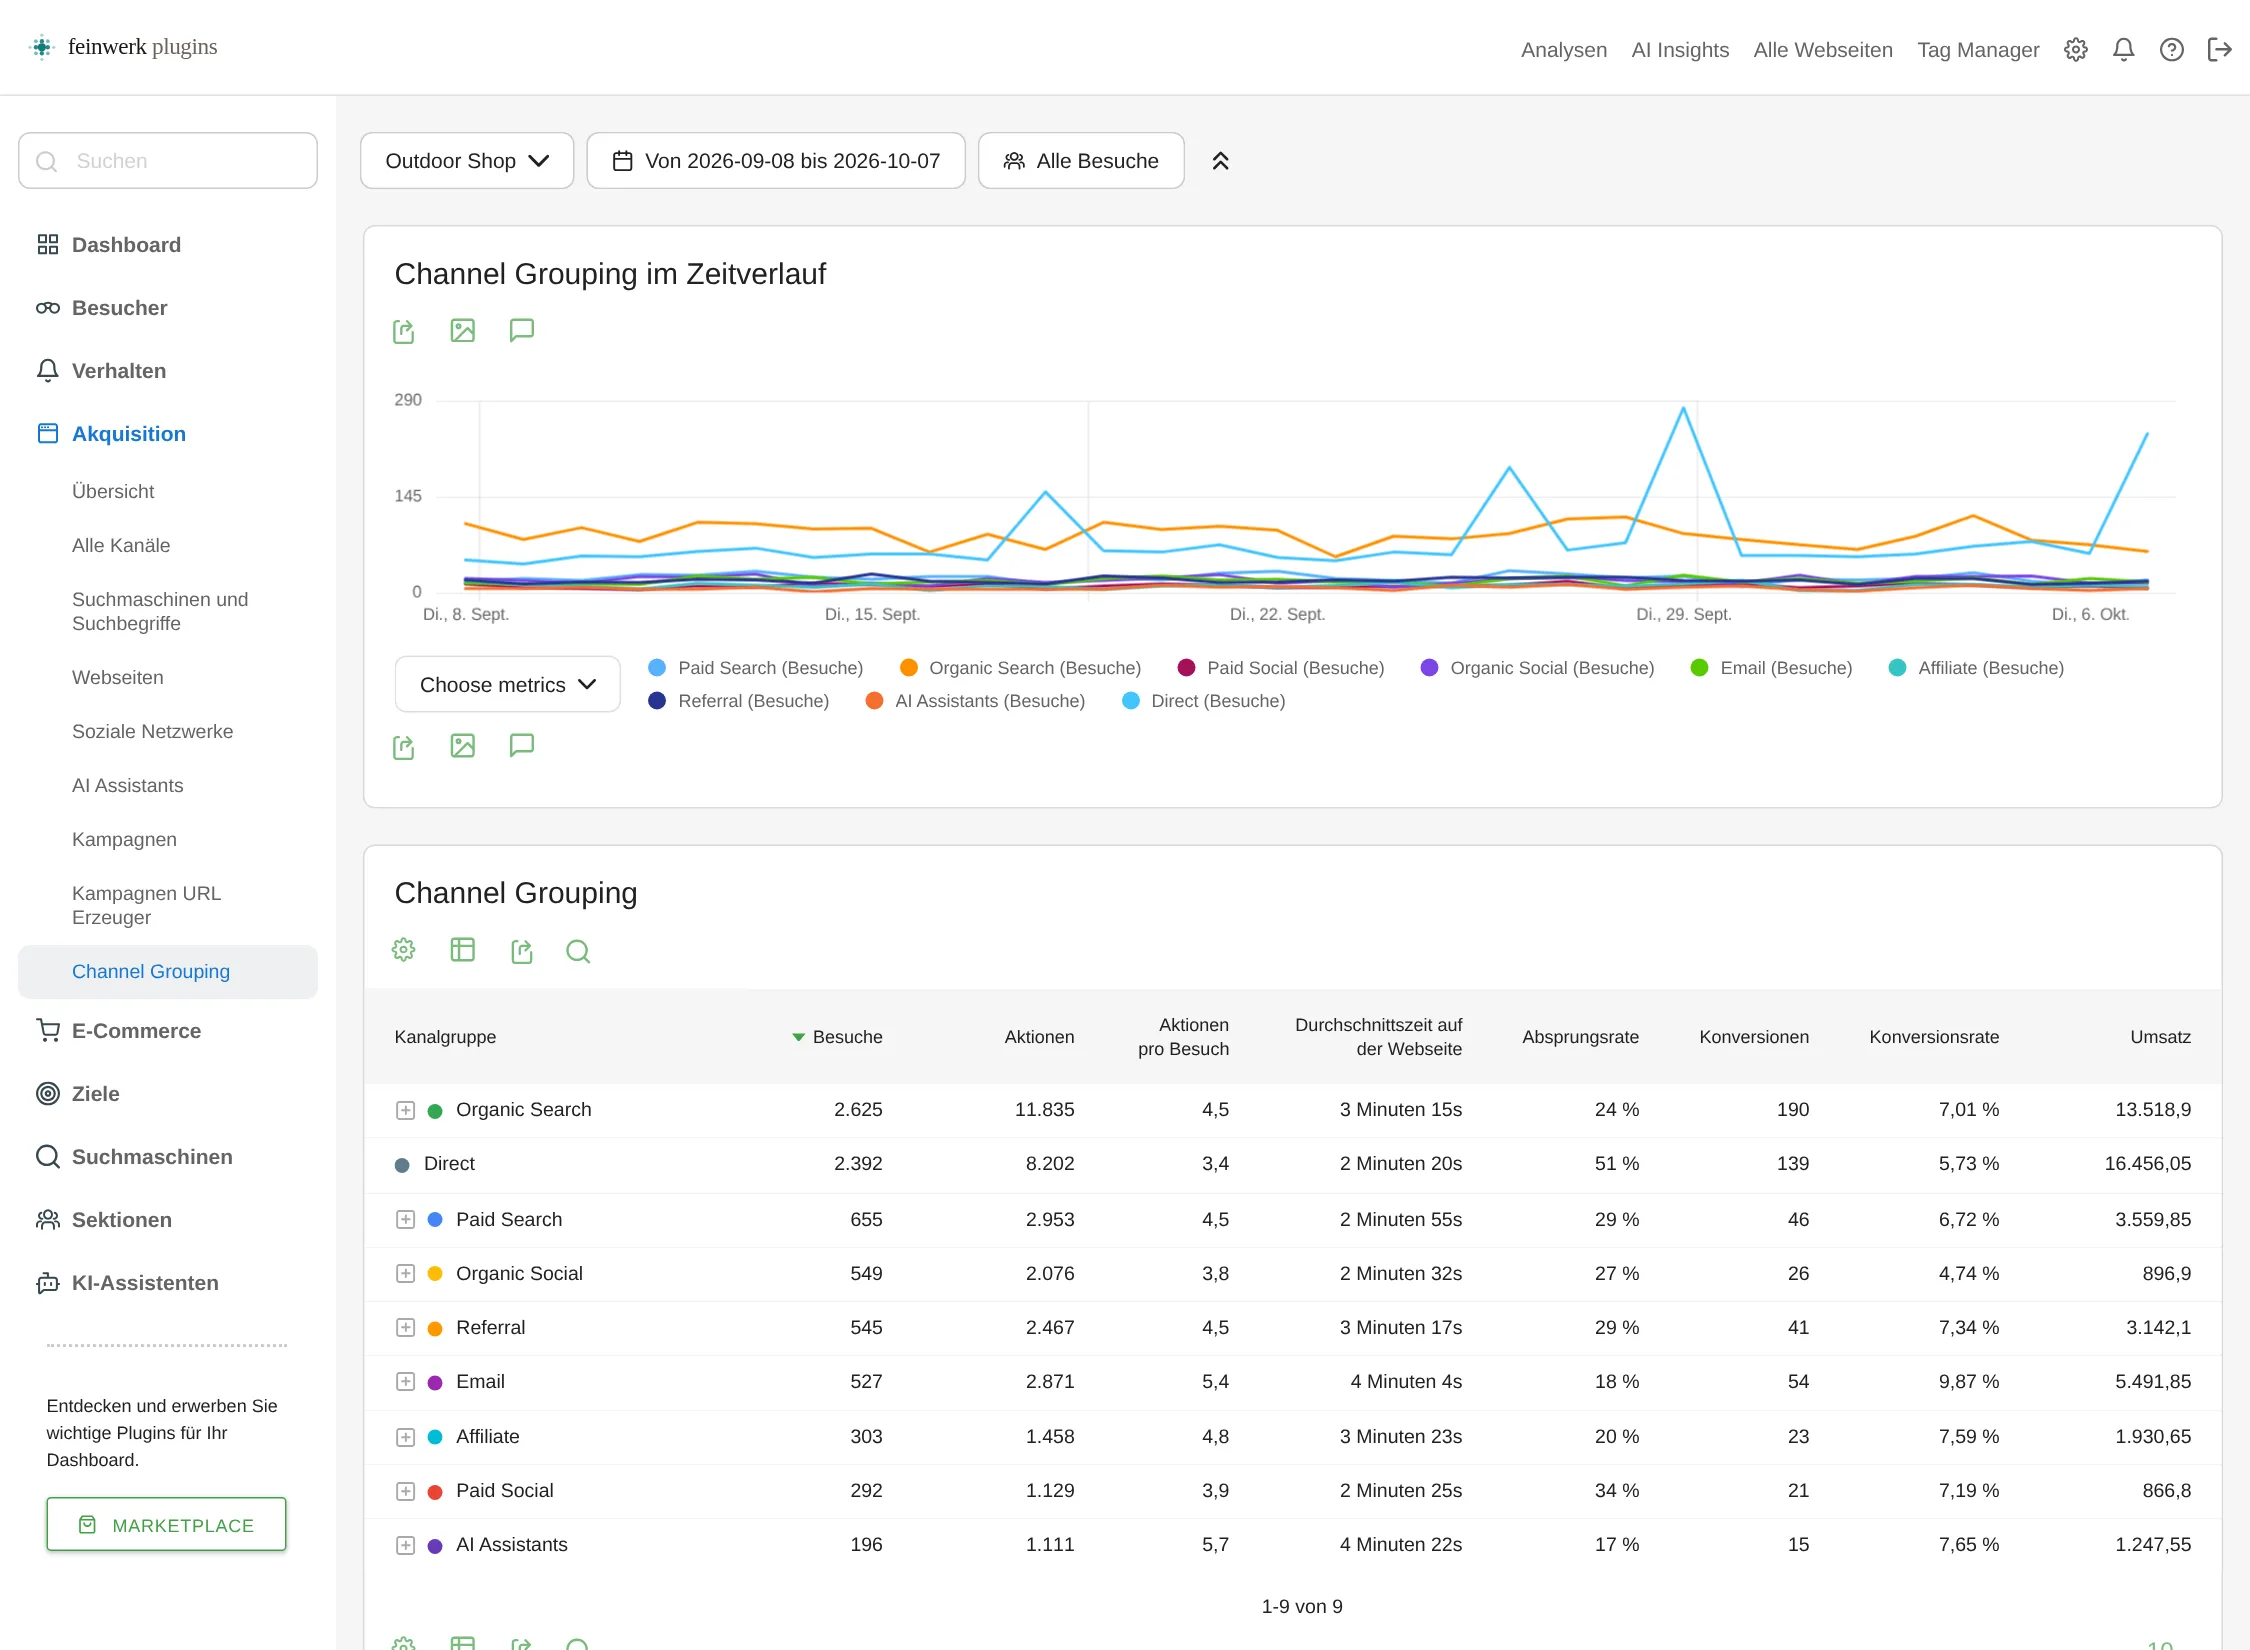Open AI Insights in top navigation
The width and height of the screenshot is (2250, 1650).
(1680, 50)
